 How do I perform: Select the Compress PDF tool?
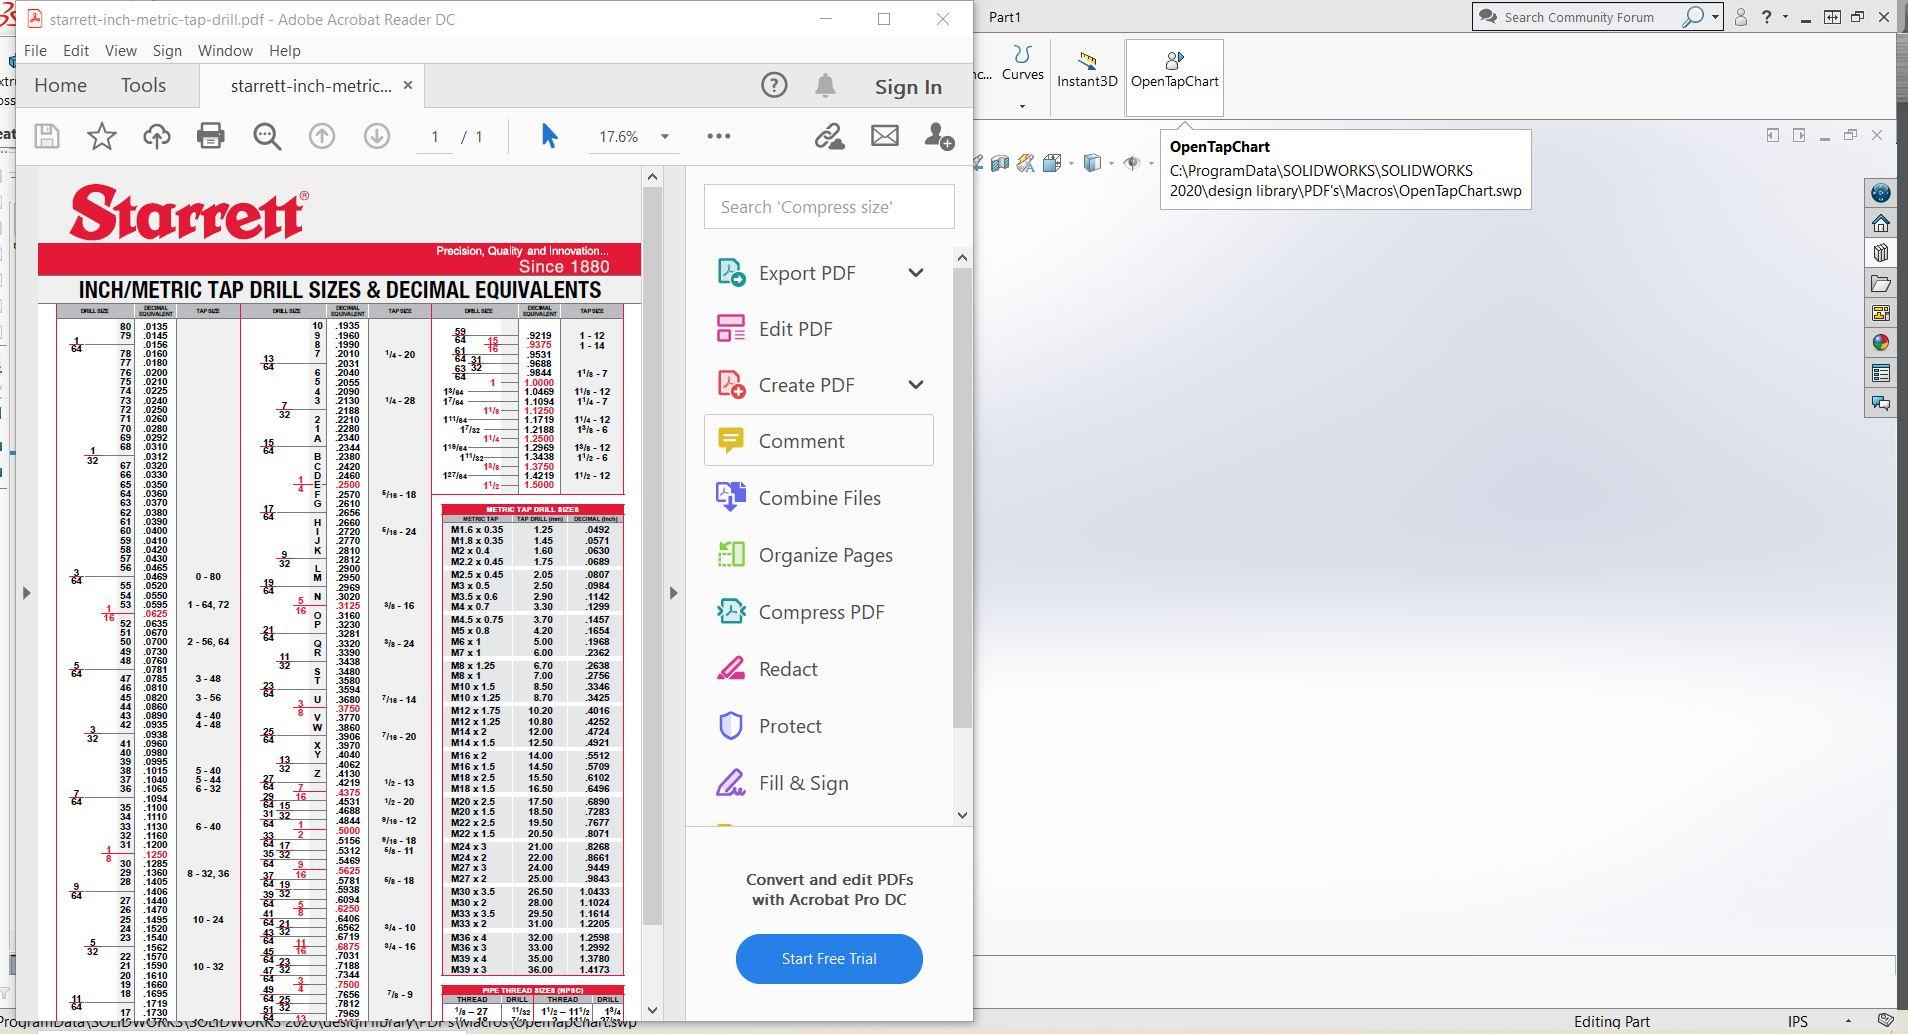819,612
